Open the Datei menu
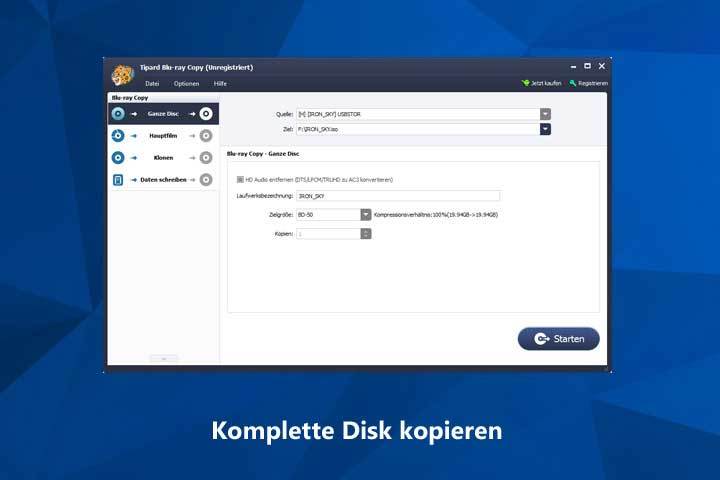 [x=152, y=83]
